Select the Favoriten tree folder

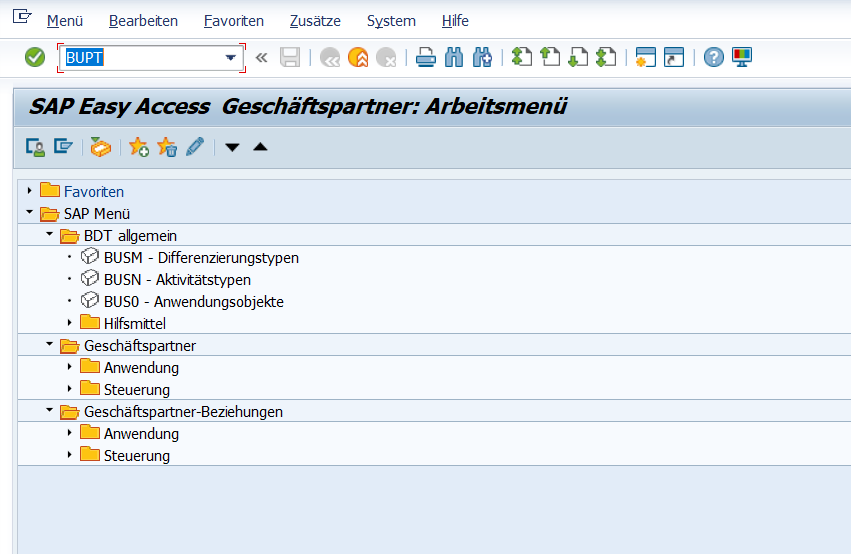pyautogui.click(x=94, y=192)
